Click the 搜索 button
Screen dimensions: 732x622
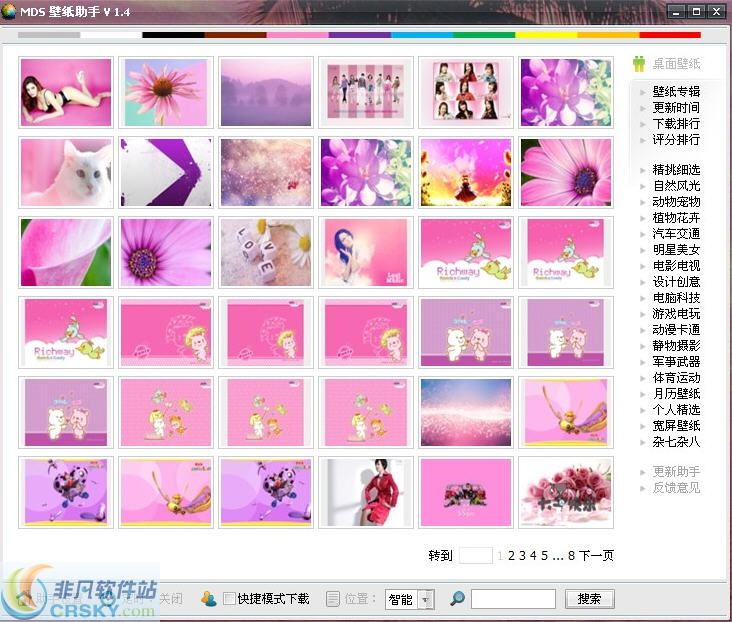tap(589, 599)
